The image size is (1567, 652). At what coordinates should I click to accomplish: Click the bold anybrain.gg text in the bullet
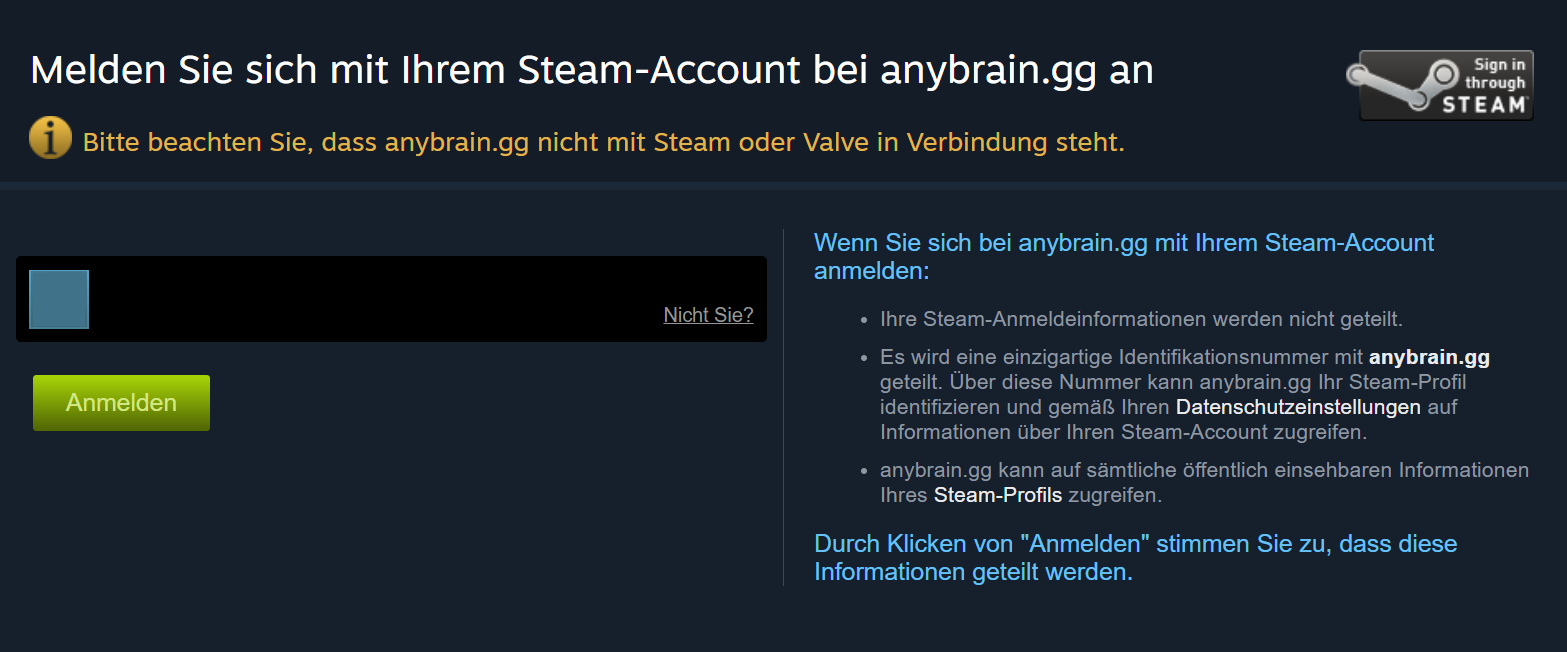1429,357
